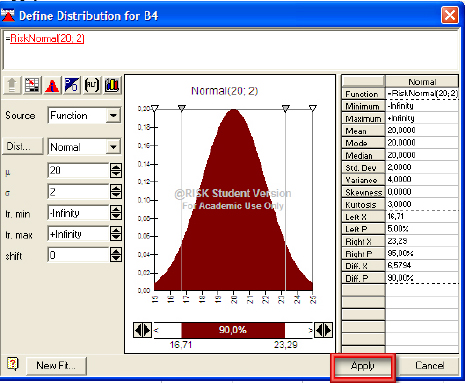Click the Skewness row label
Image resolution: width=465 pixels, height=383 pixels.
pos(363,192)
